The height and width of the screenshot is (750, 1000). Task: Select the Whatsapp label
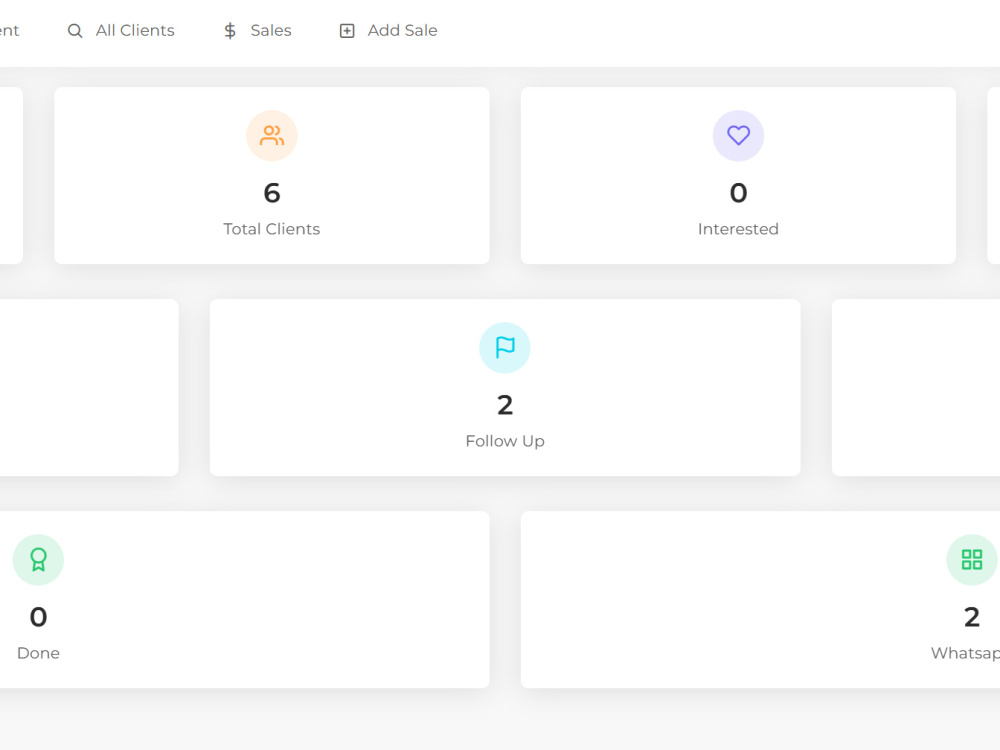(966, 653)
